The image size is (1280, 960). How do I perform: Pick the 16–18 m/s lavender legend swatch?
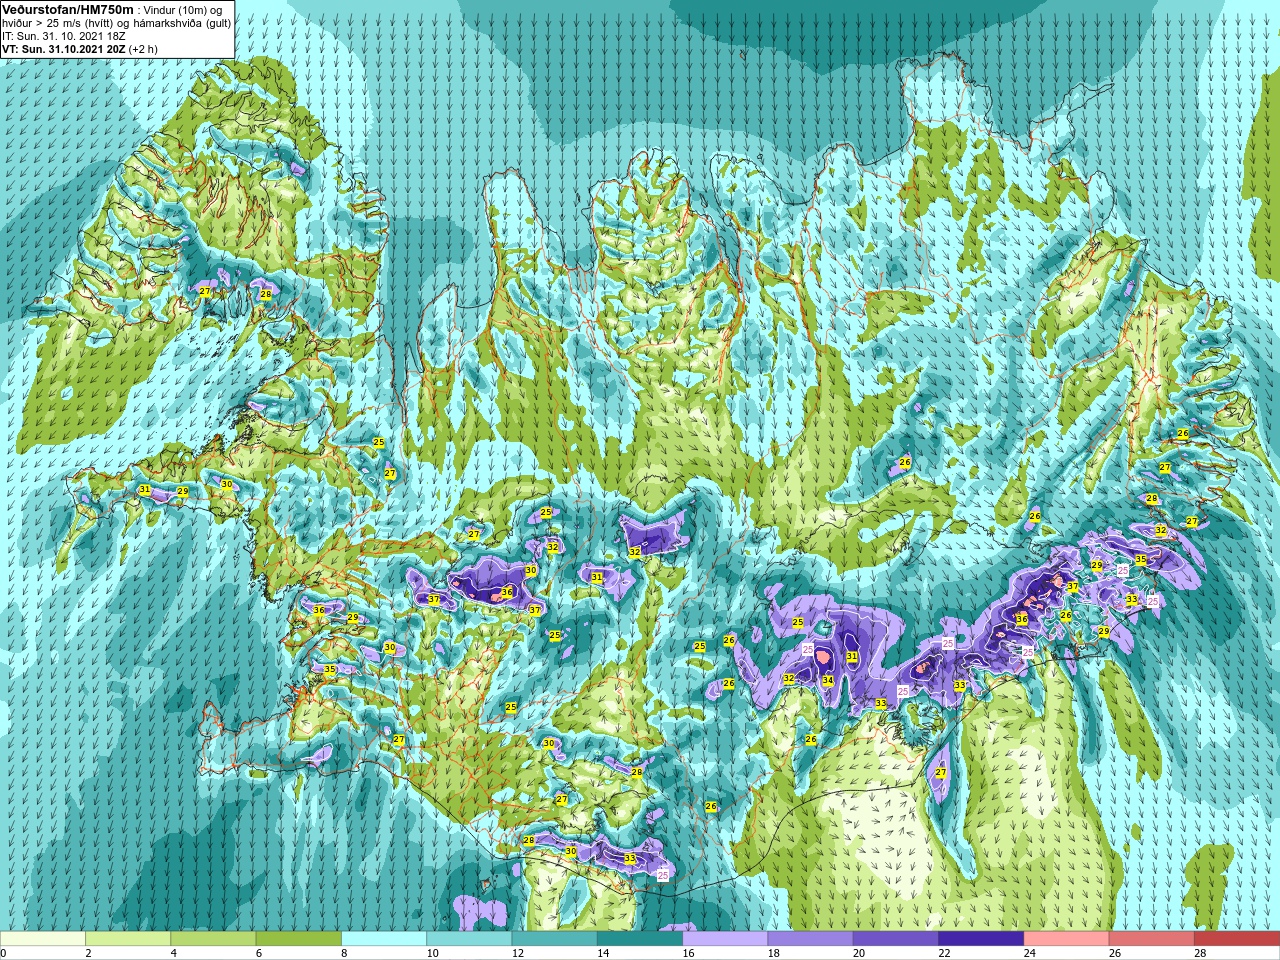(725, 939)
